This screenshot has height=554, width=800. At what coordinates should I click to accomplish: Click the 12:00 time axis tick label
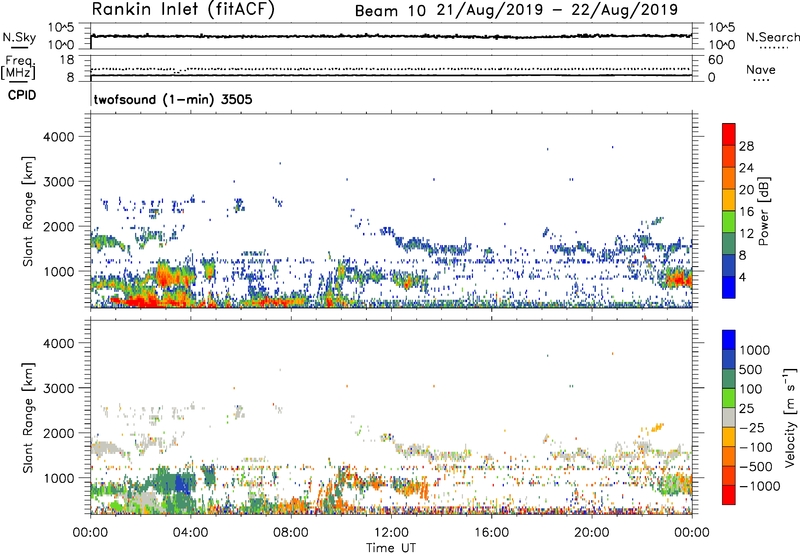coord(391,533)
